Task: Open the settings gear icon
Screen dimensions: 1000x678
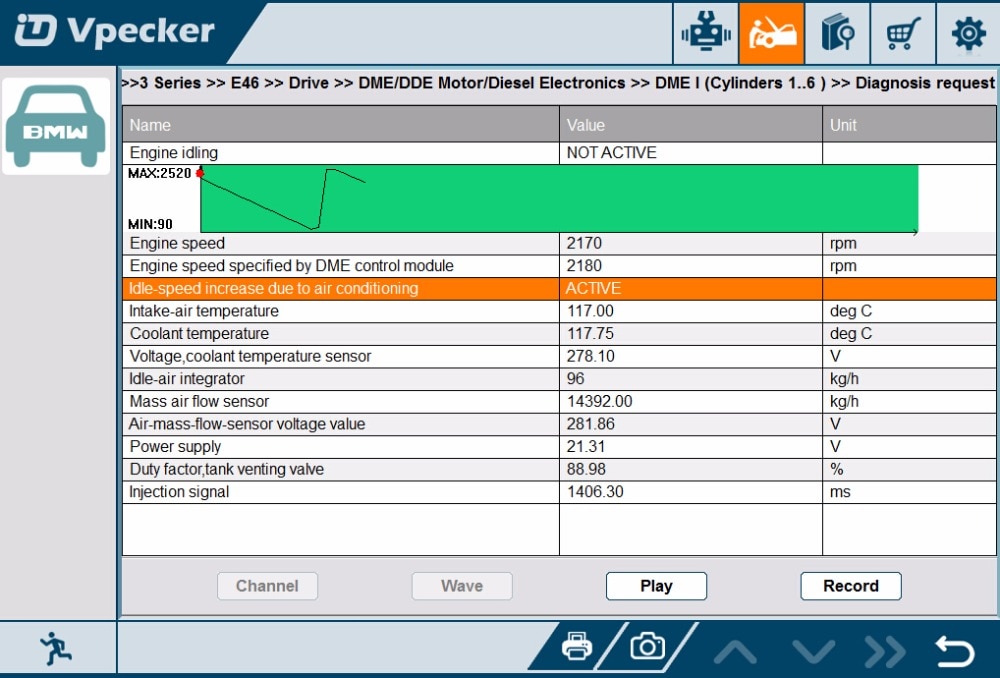Action: (x=968, y=34)
